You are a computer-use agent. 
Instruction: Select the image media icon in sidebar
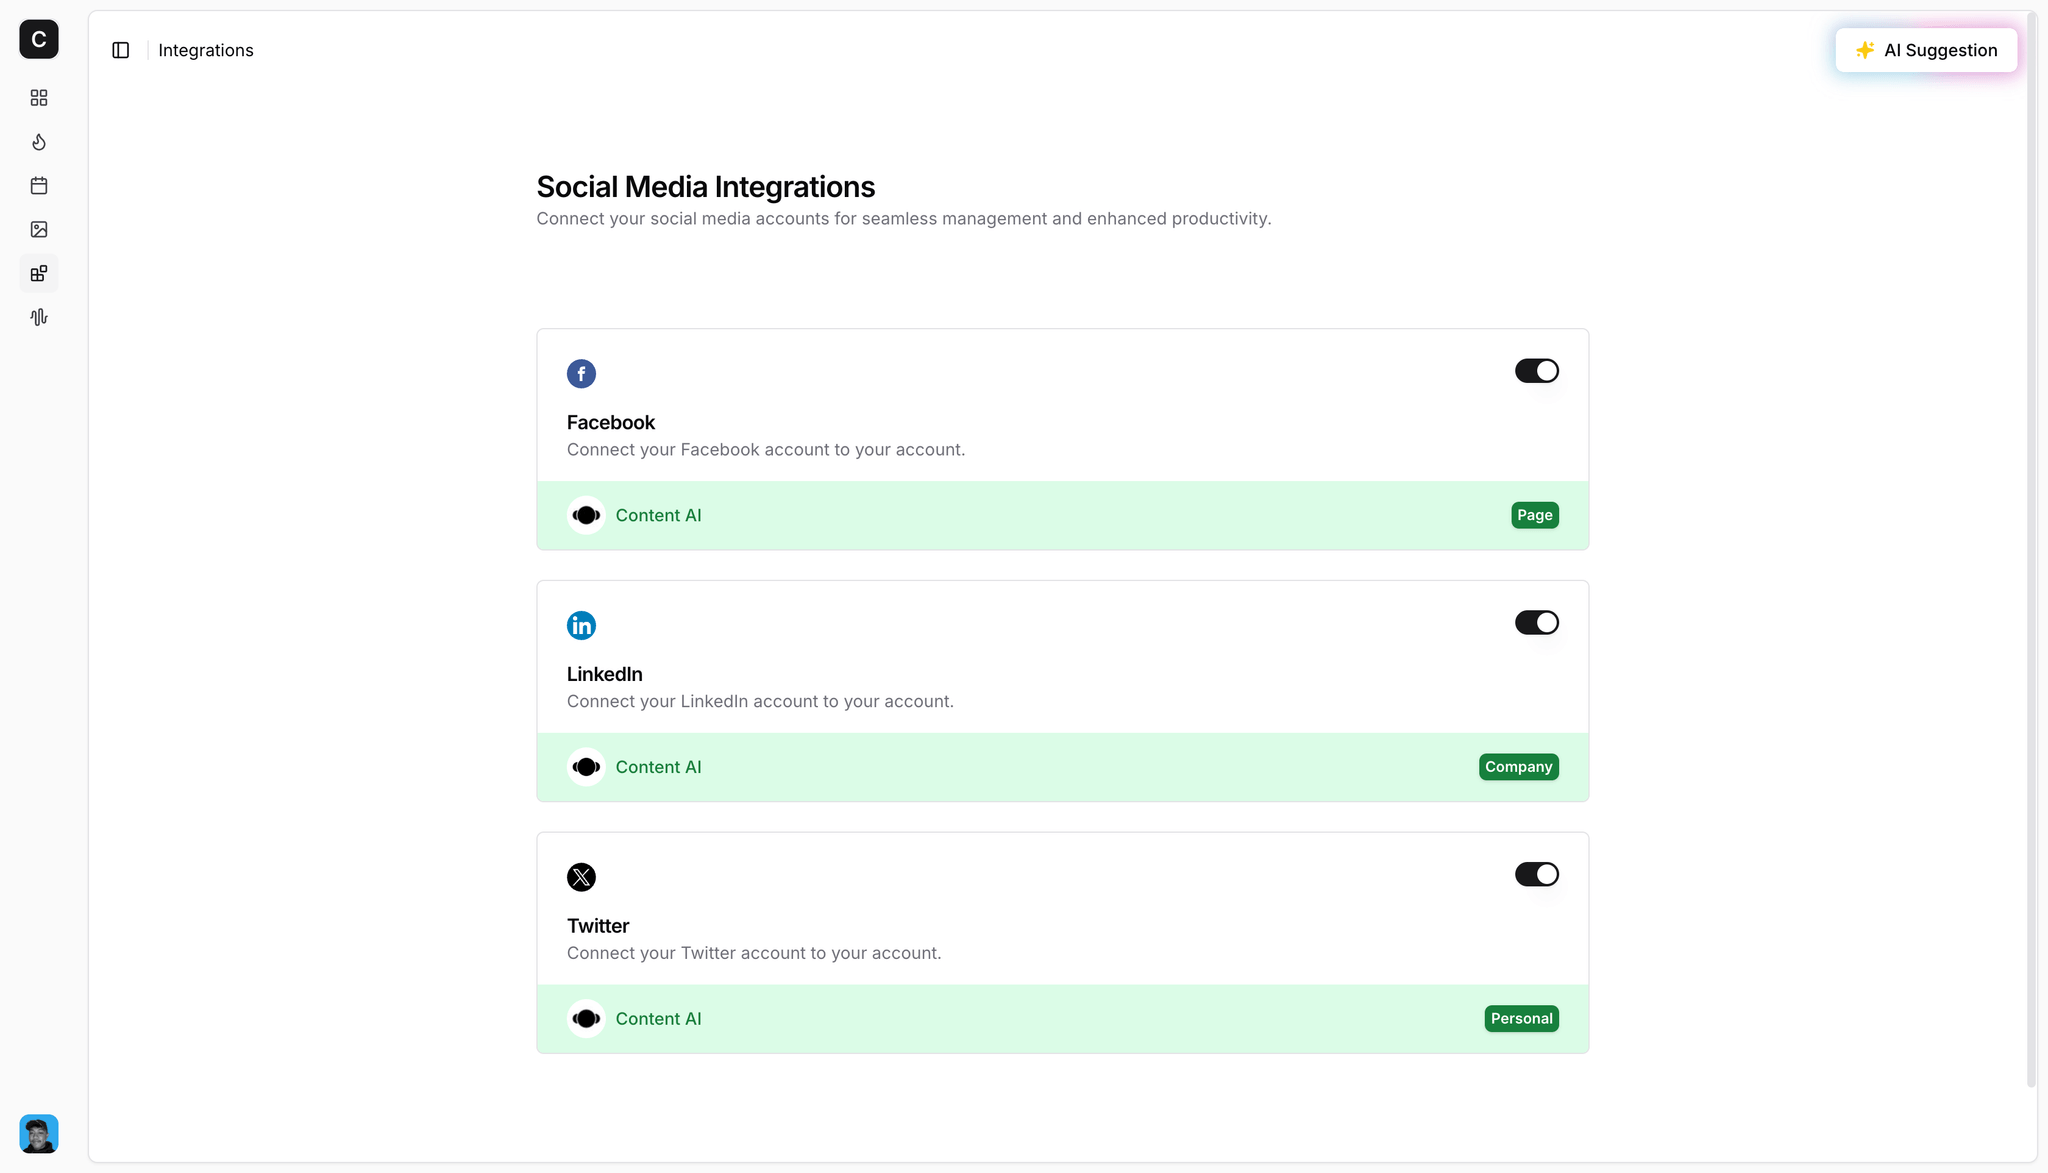click(x=38, y=229)
